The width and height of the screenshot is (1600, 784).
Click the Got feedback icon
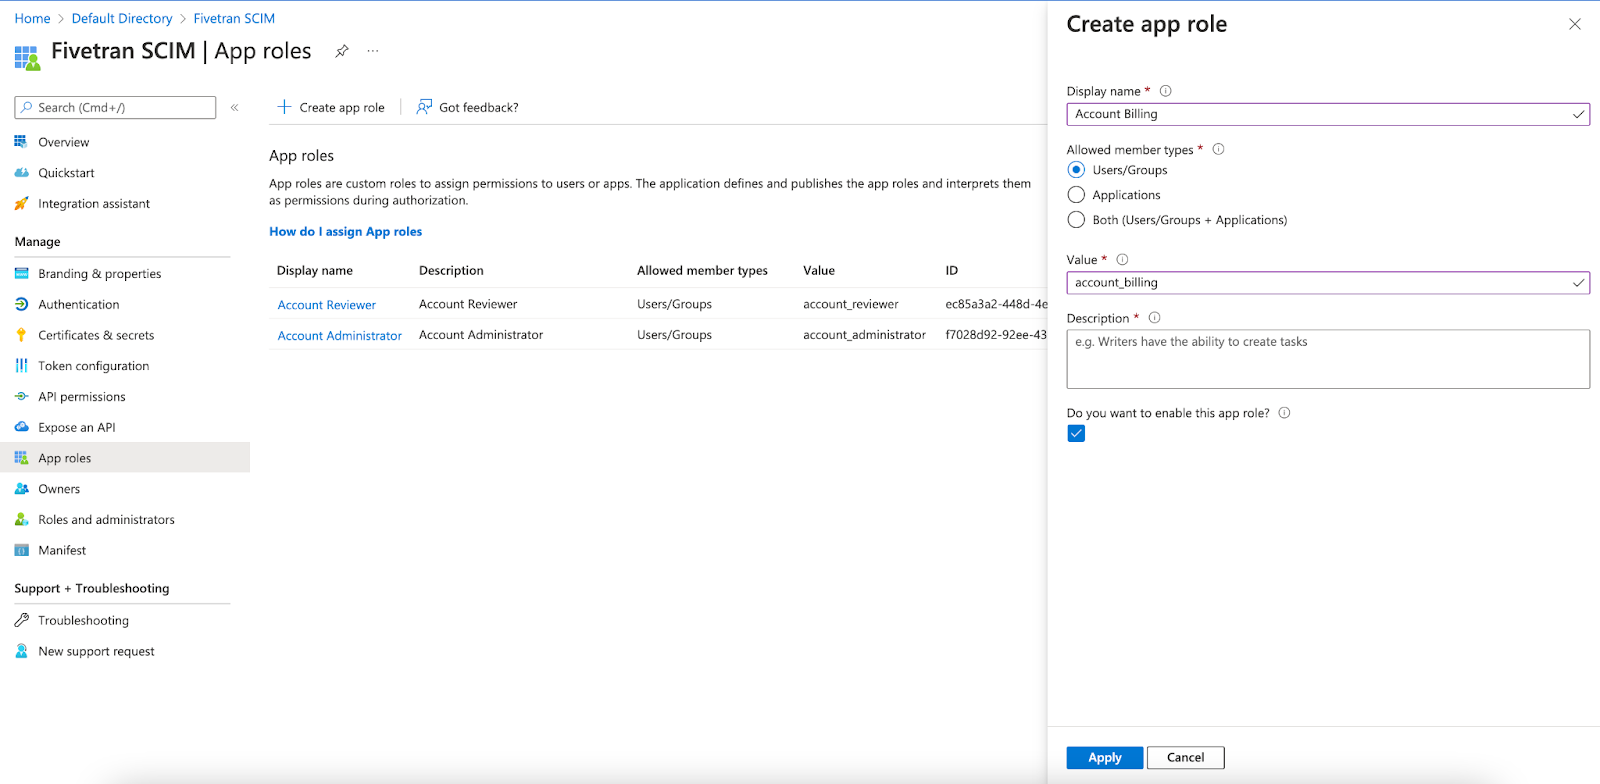point(424,107)
